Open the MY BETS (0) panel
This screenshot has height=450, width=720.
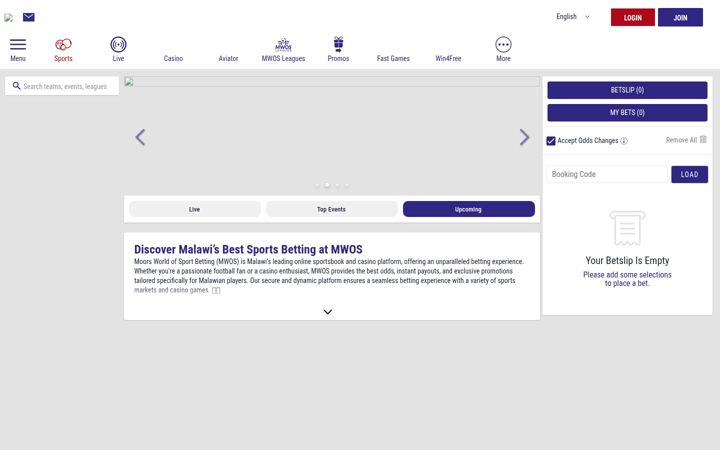627,112
